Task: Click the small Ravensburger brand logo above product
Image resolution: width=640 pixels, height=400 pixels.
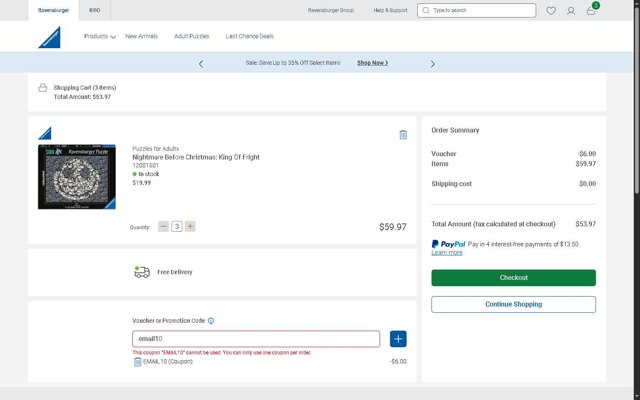Action: [x=45, y=133]
